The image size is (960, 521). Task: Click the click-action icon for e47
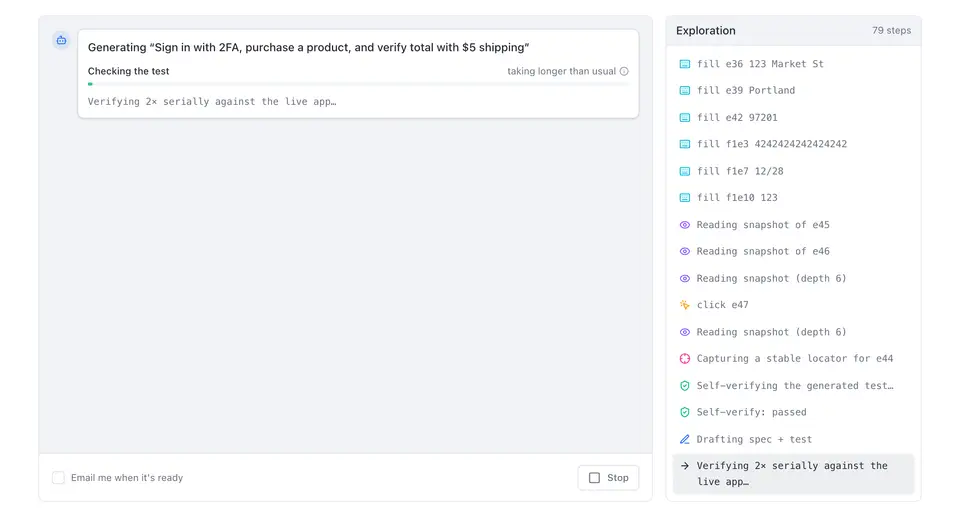click(684, 305)
